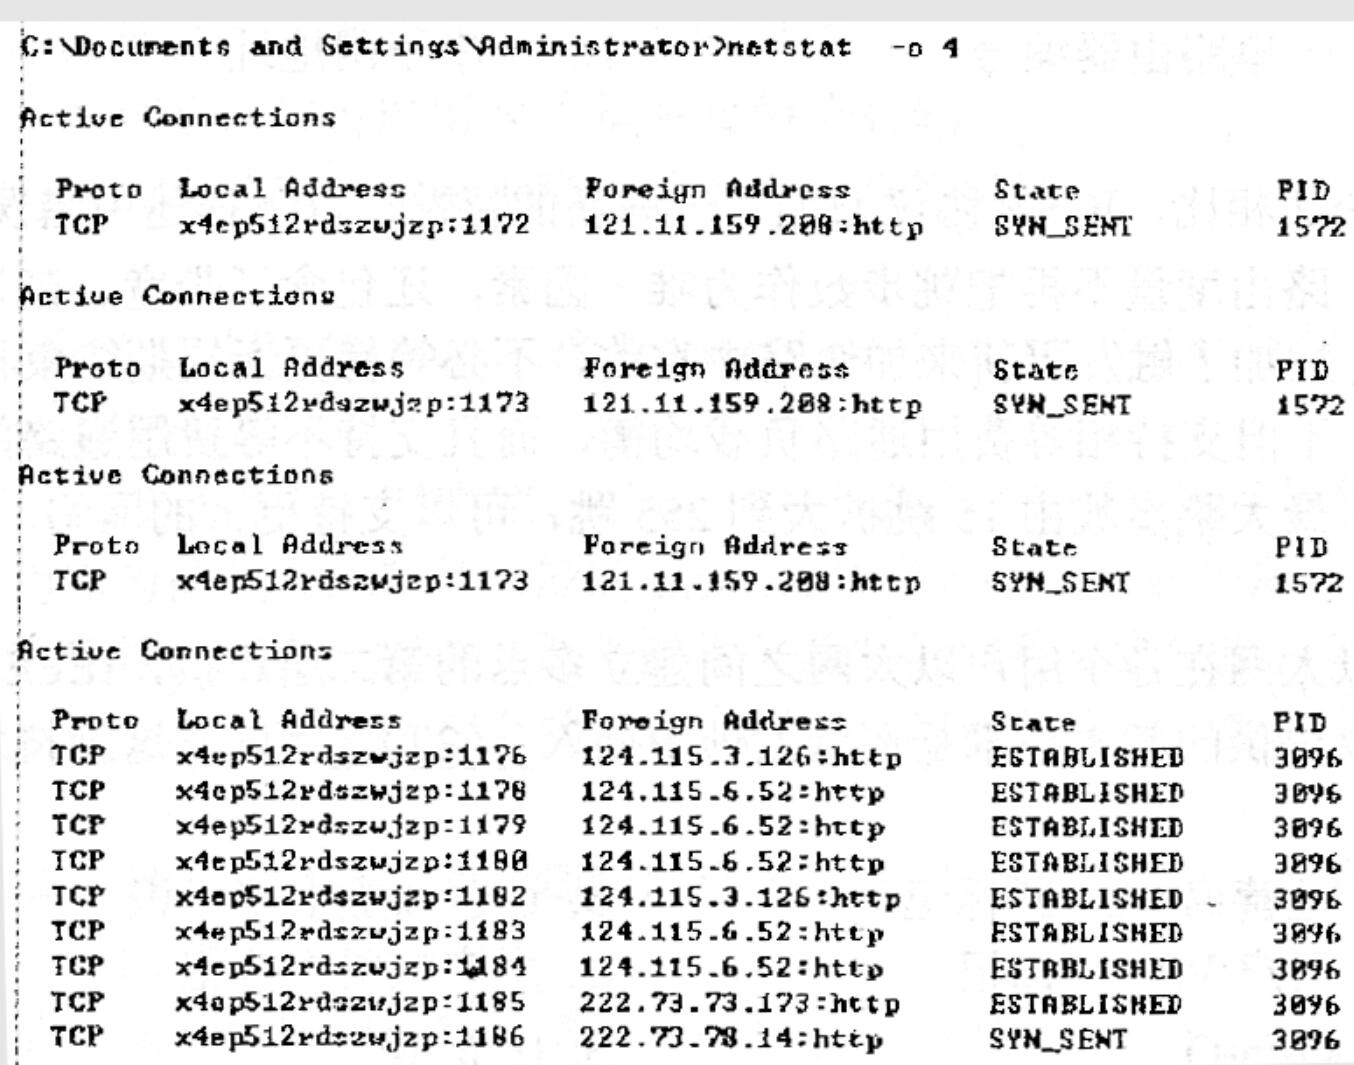The width and height of the screenshot is (1354, 1065).
Task: Click the first SYN_SENT state entry
Action: coord(1063,226)
